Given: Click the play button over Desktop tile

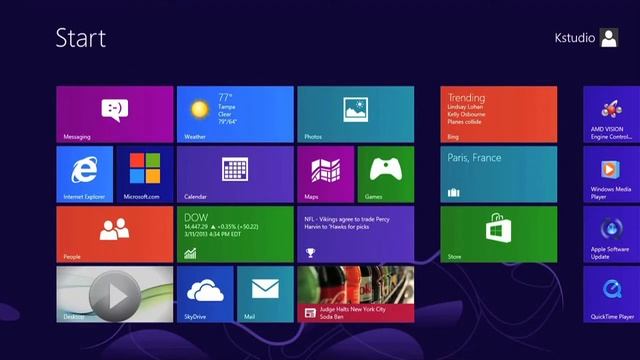Looking at the screenshot, I should point(115,297).
